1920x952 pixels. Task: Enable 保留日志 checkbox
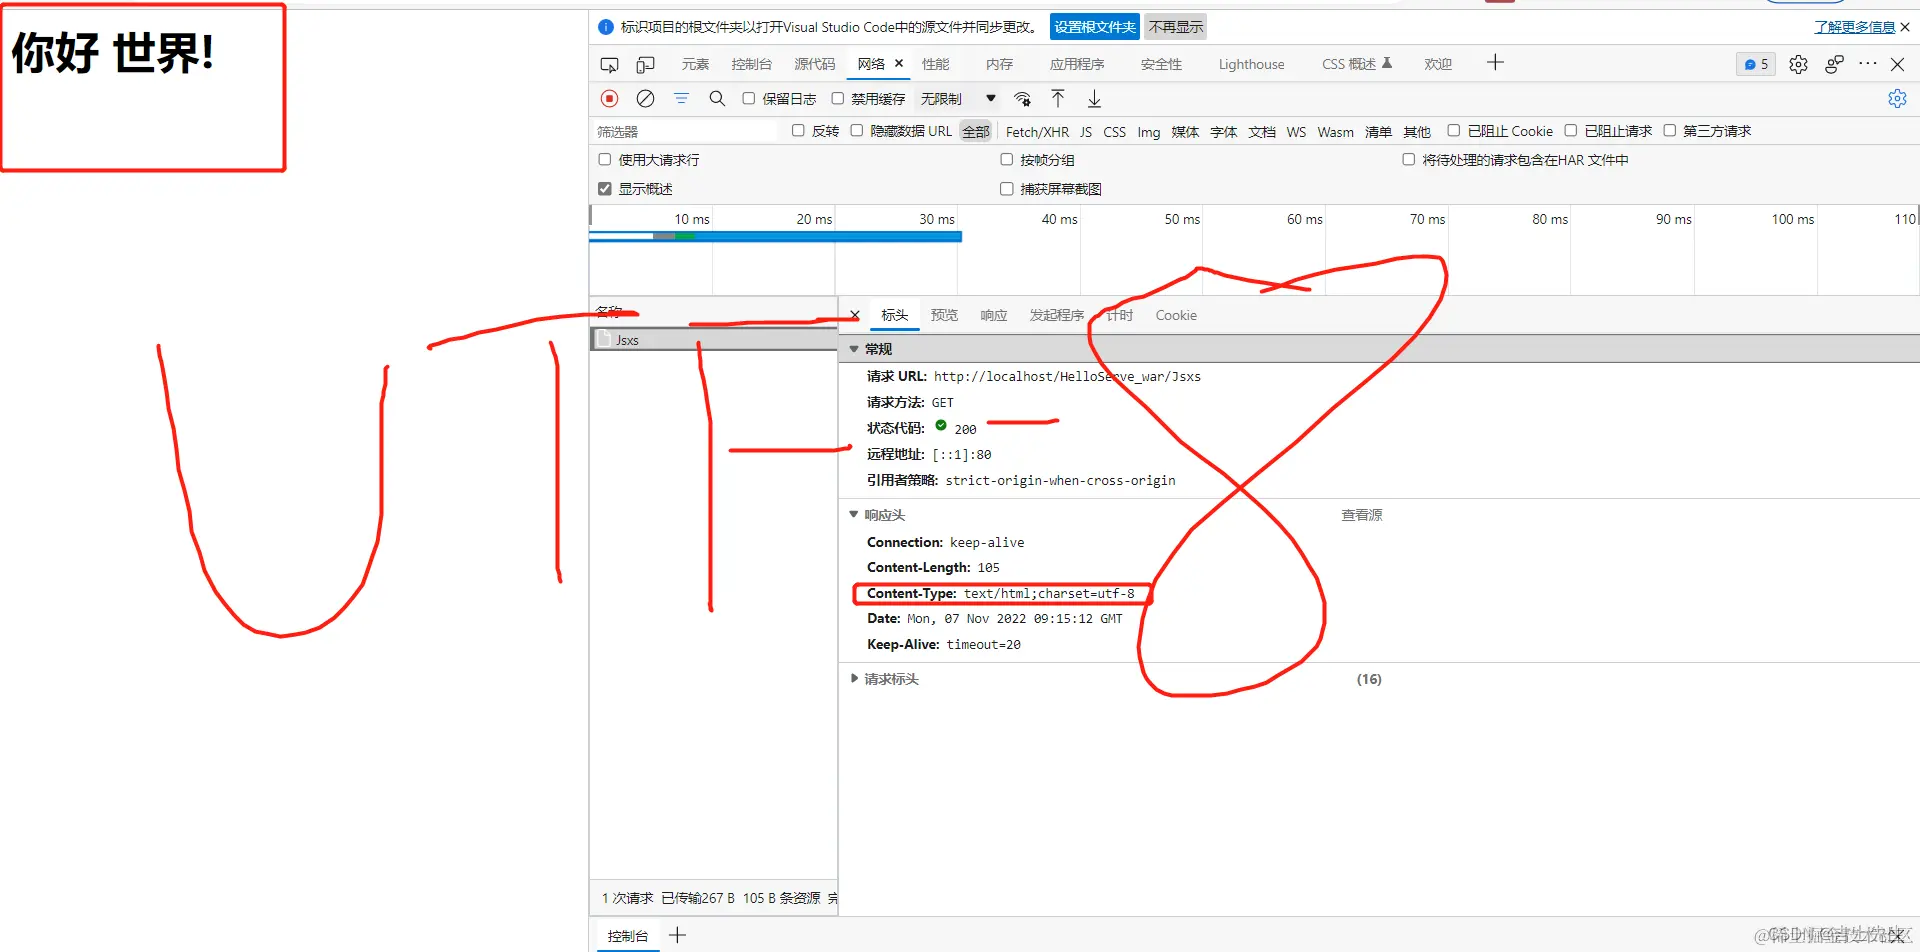point(748,99)
